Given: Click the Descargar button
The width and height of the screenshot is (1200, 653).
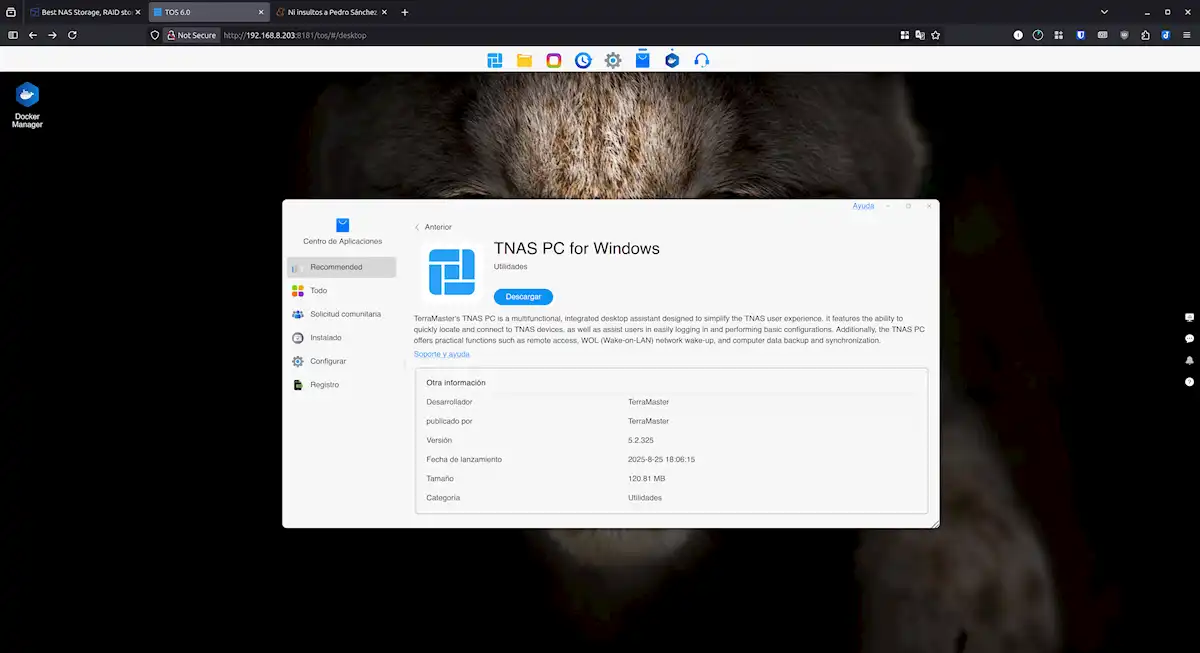Looking at the screenshot, I should [x=523, y=297].
